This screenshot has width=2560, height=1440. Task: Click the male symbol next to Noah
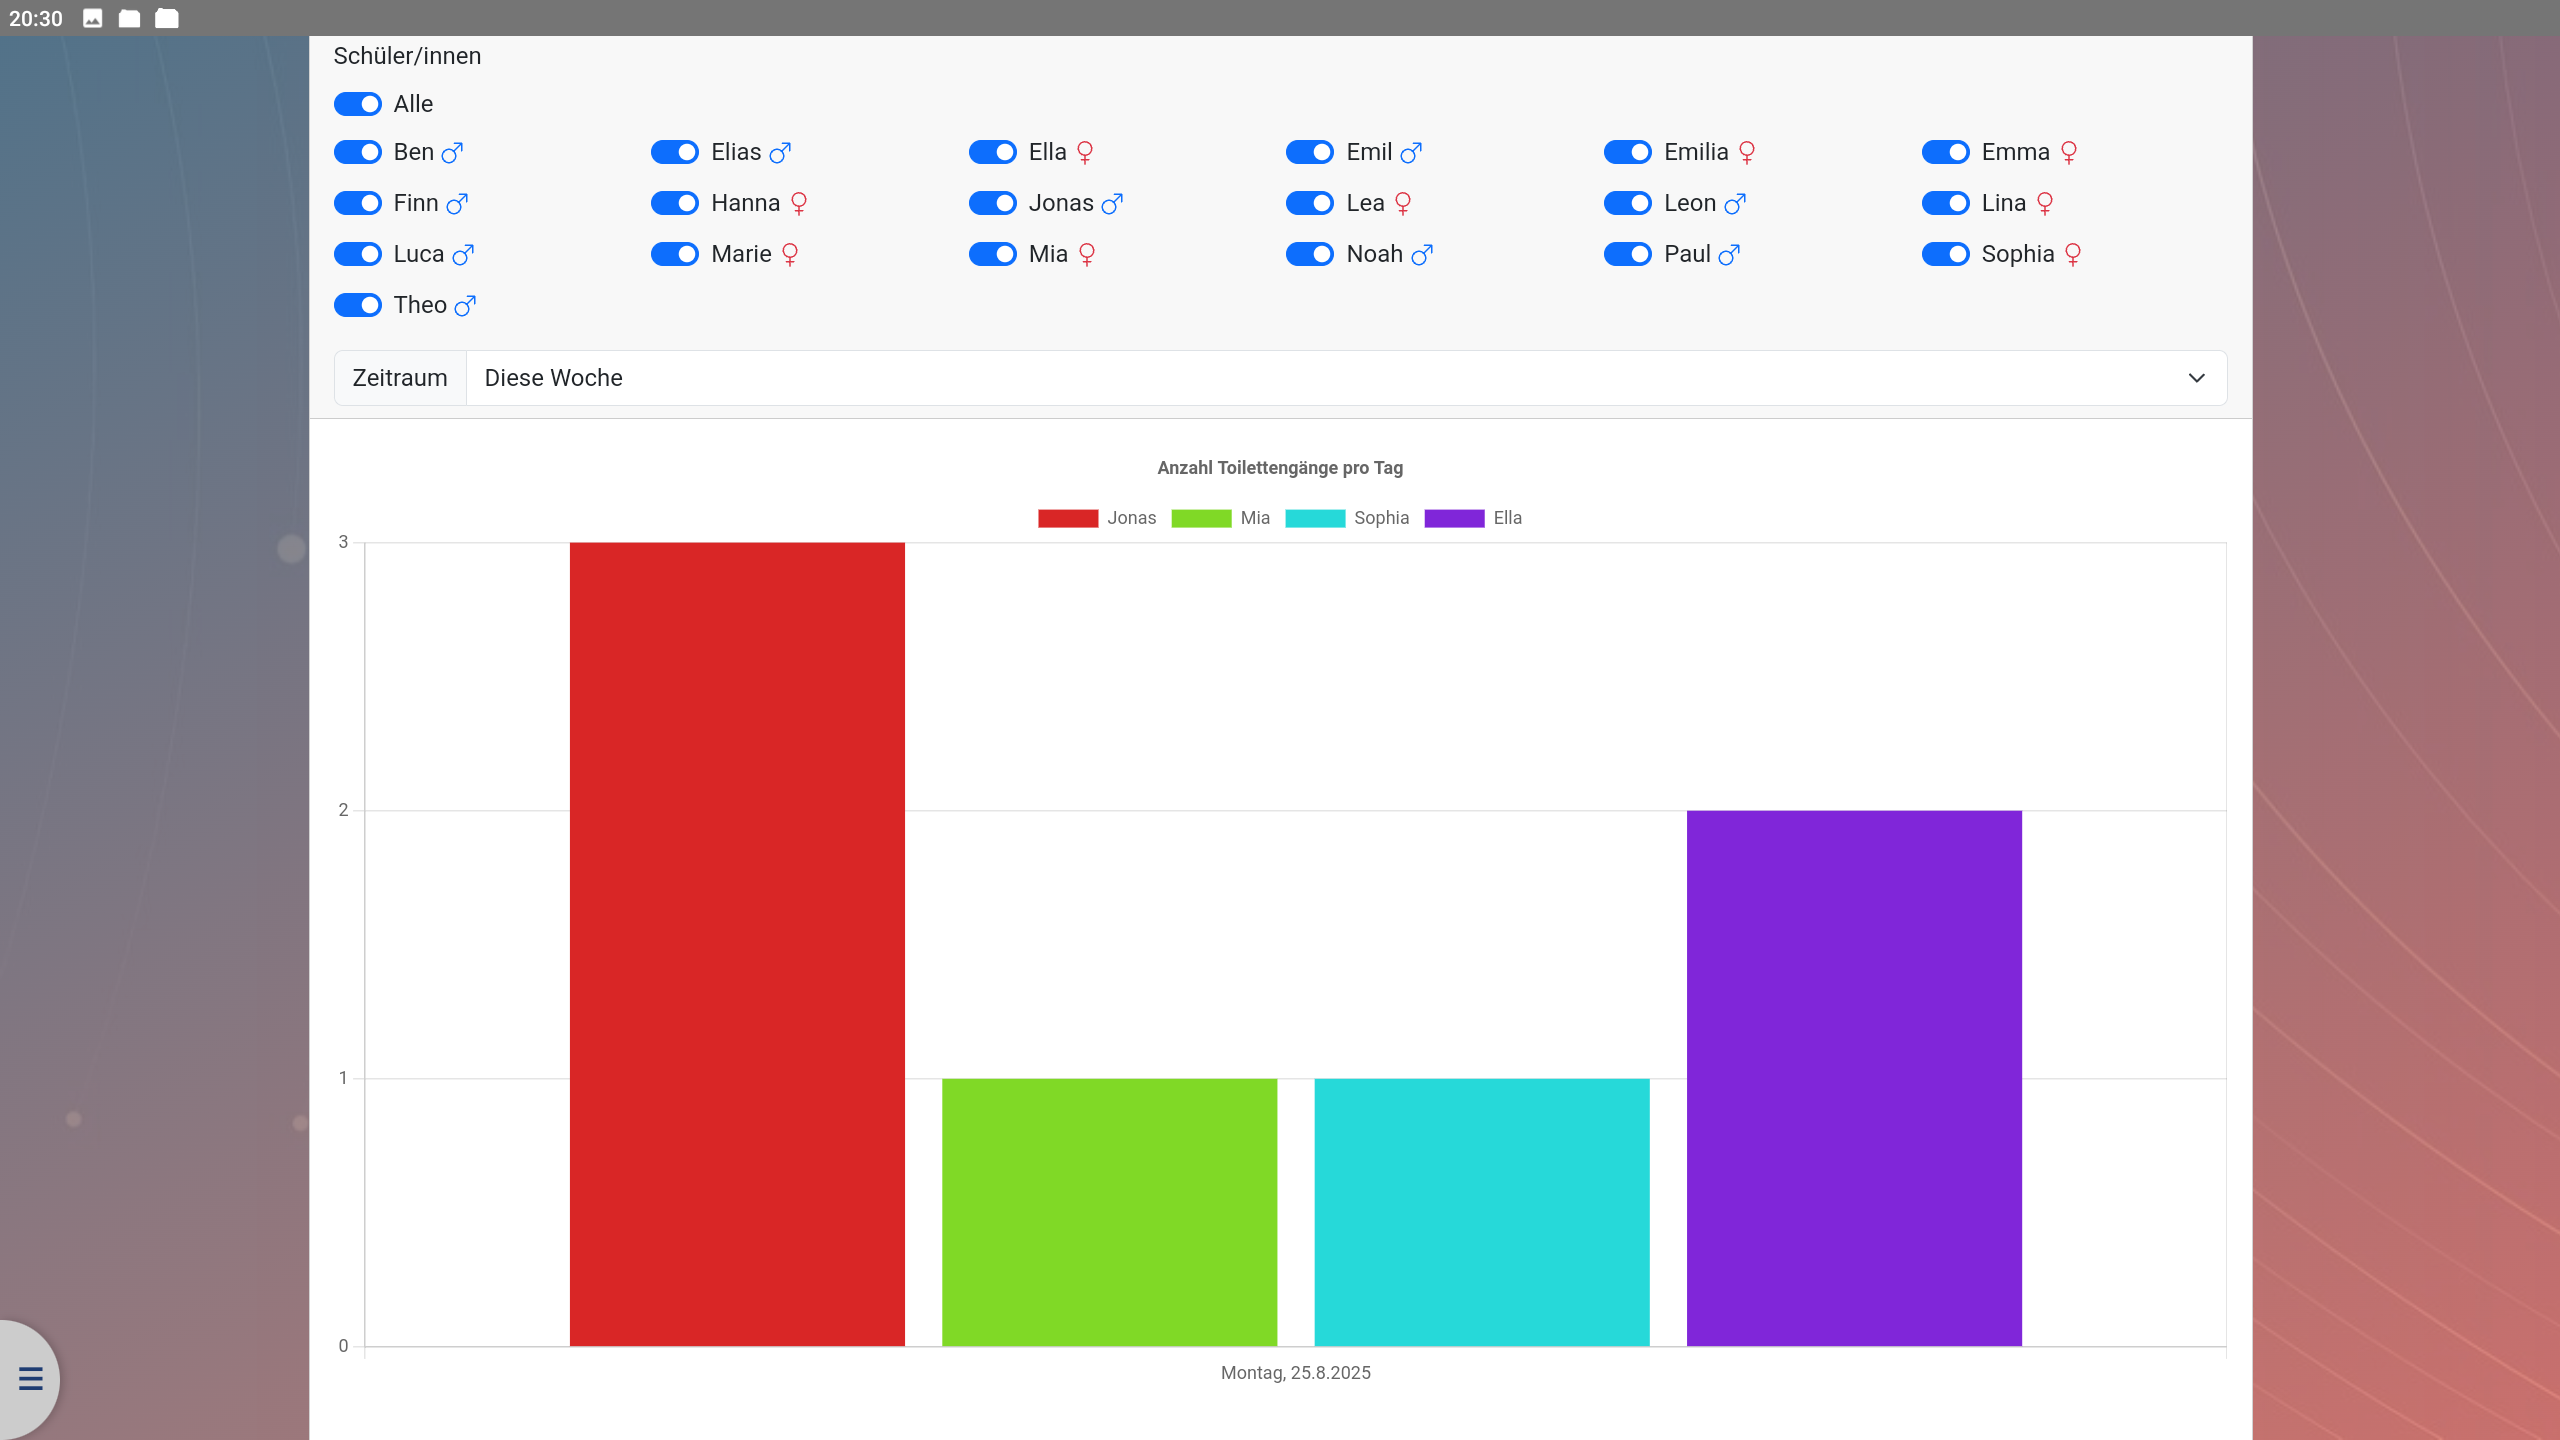click(1422, 255)
